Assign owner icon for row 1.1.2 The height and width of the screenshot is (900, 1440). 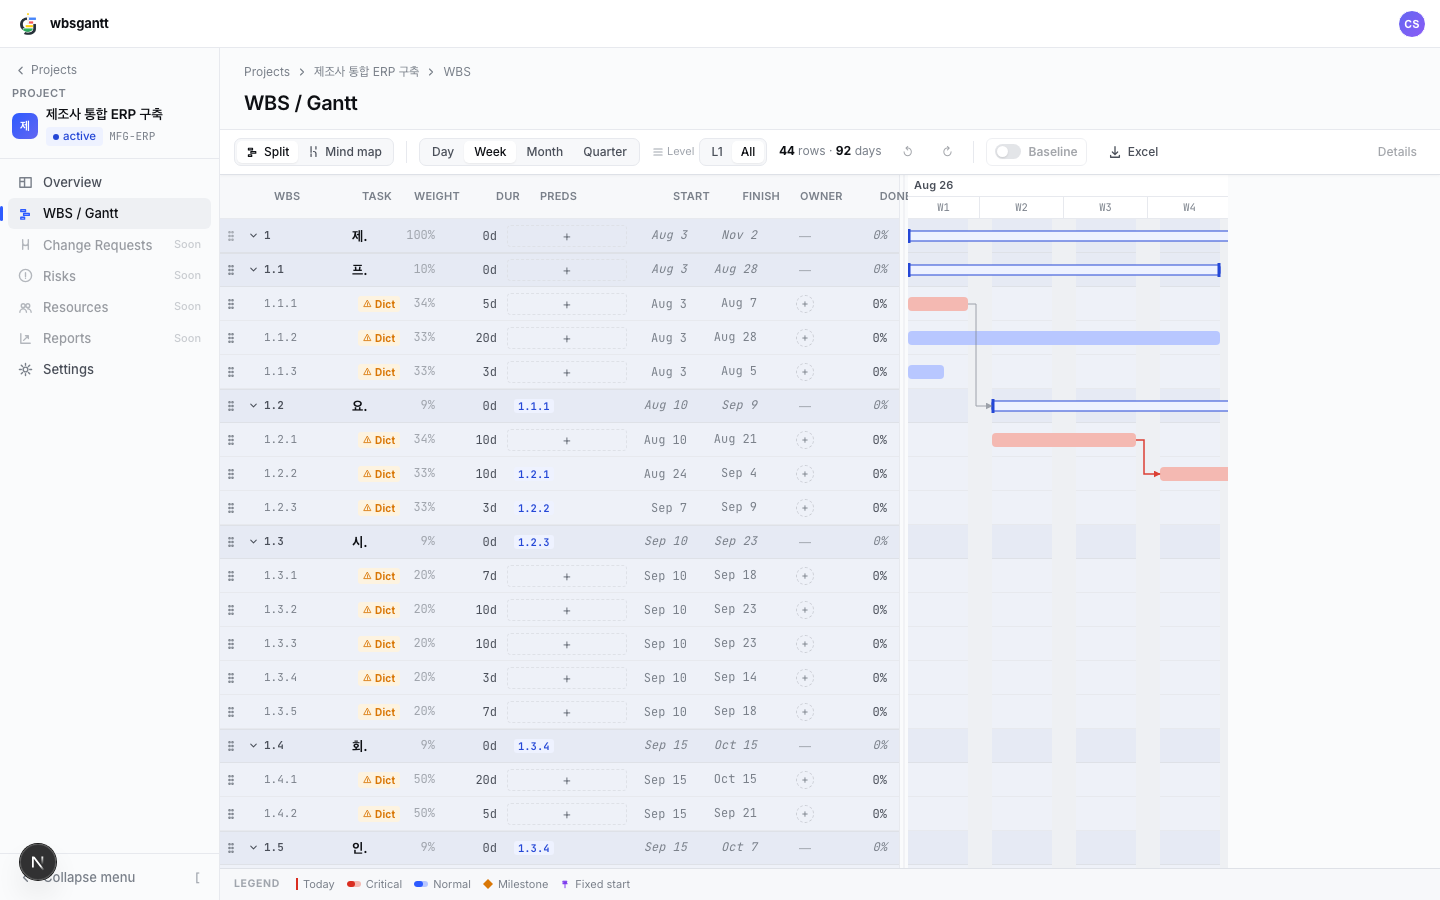coord(805,338)
